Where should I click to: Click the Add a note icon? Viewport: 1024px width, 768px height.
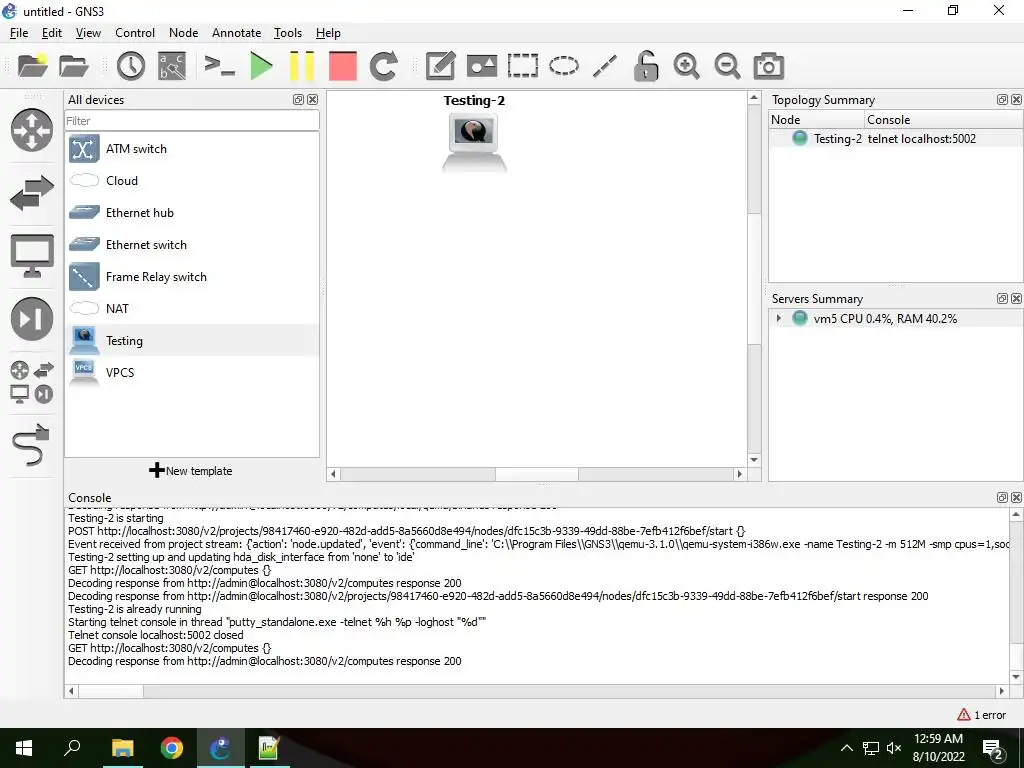click(440, 66)
